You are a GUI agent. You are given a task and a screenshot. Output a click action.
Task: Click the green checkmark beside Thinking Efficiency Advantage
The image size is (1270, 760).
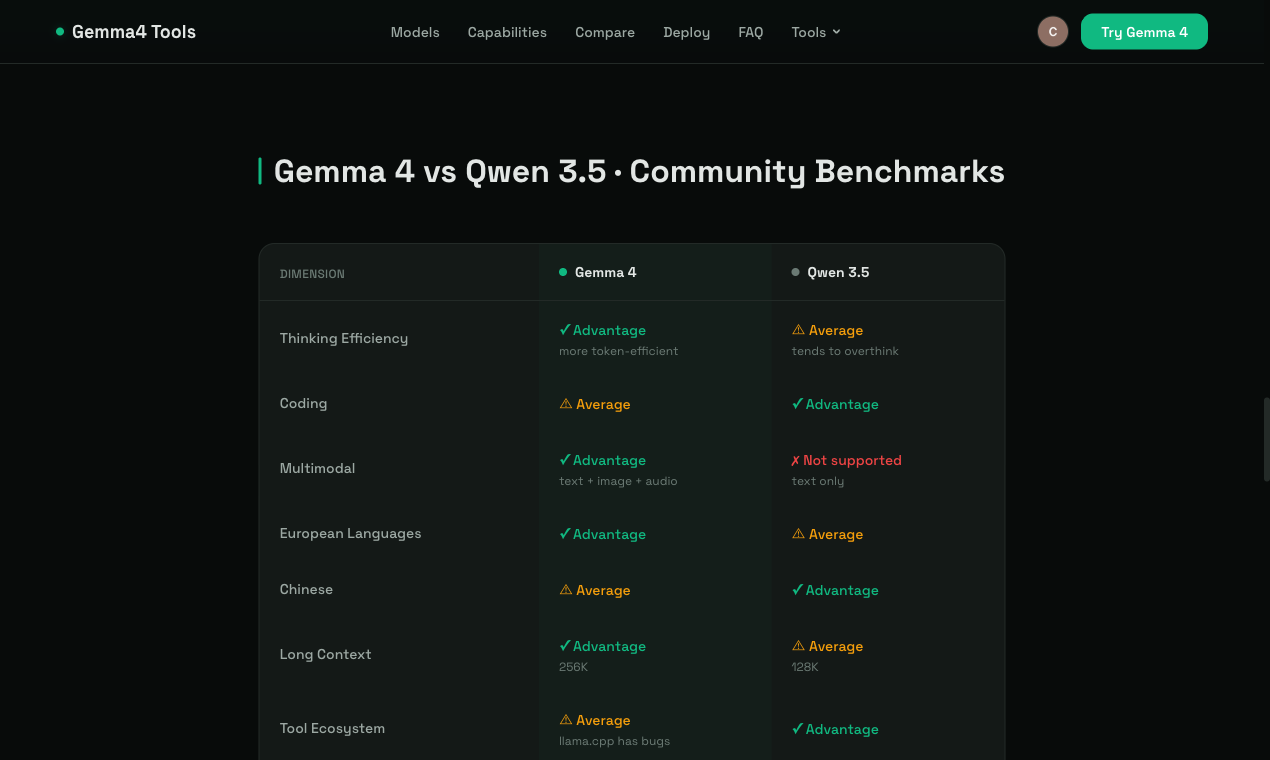tap(565, 329)
